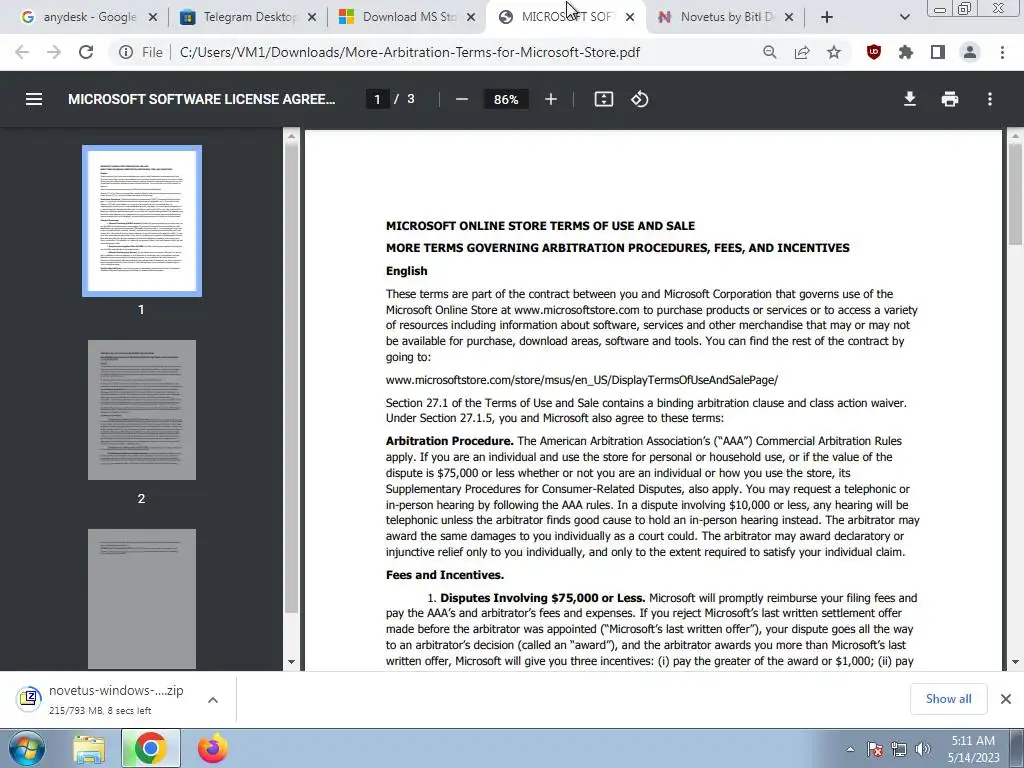Click the taskbar clock 5:11 AM
The width and height of the screenshot is (1024, 768).
pyautogui.click(x=973, y=741)
